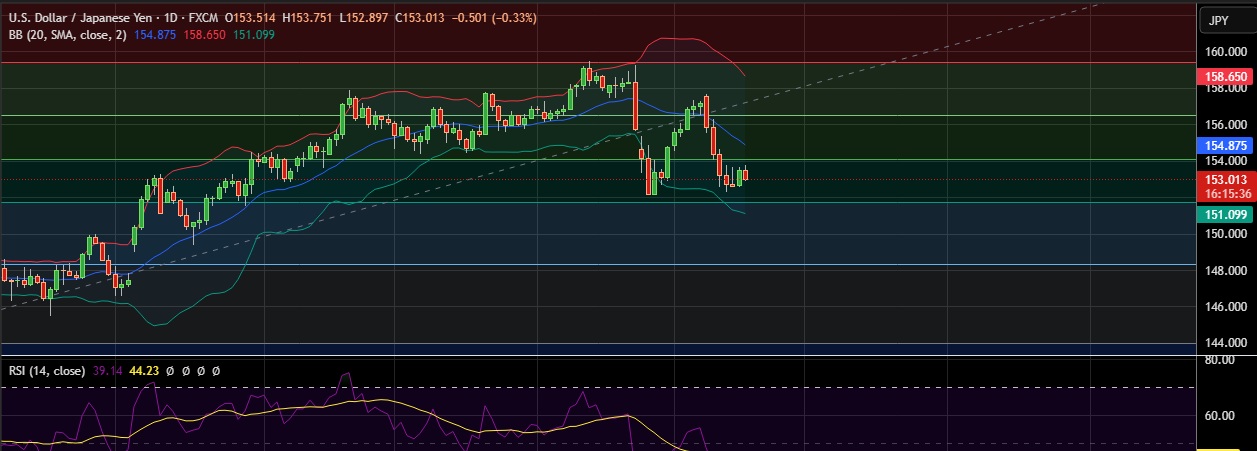Viewport: 1257px width, 451px height.
Task: Click the change value −0.501 (−0.33%)
Action: click(494, 18)
